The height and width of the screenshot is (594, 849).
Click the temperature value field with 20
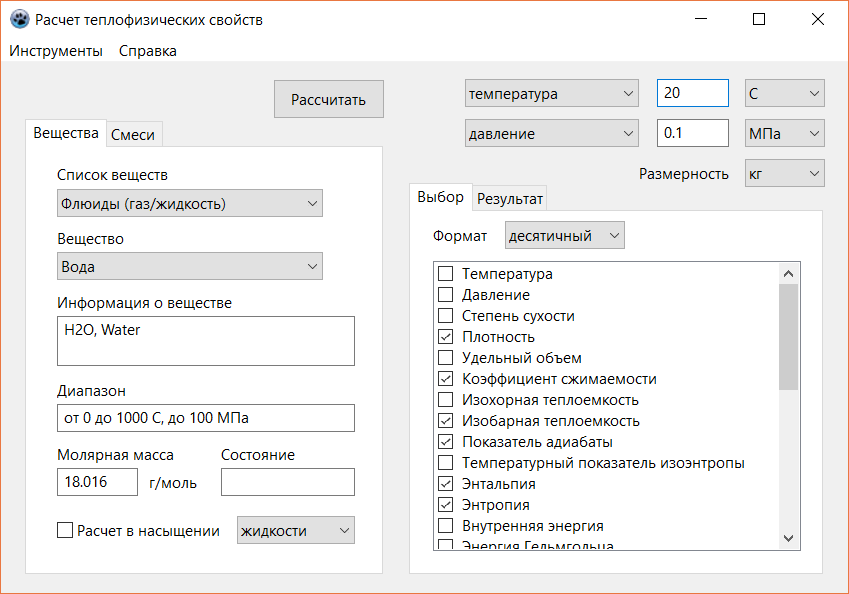tap(692, 93)
